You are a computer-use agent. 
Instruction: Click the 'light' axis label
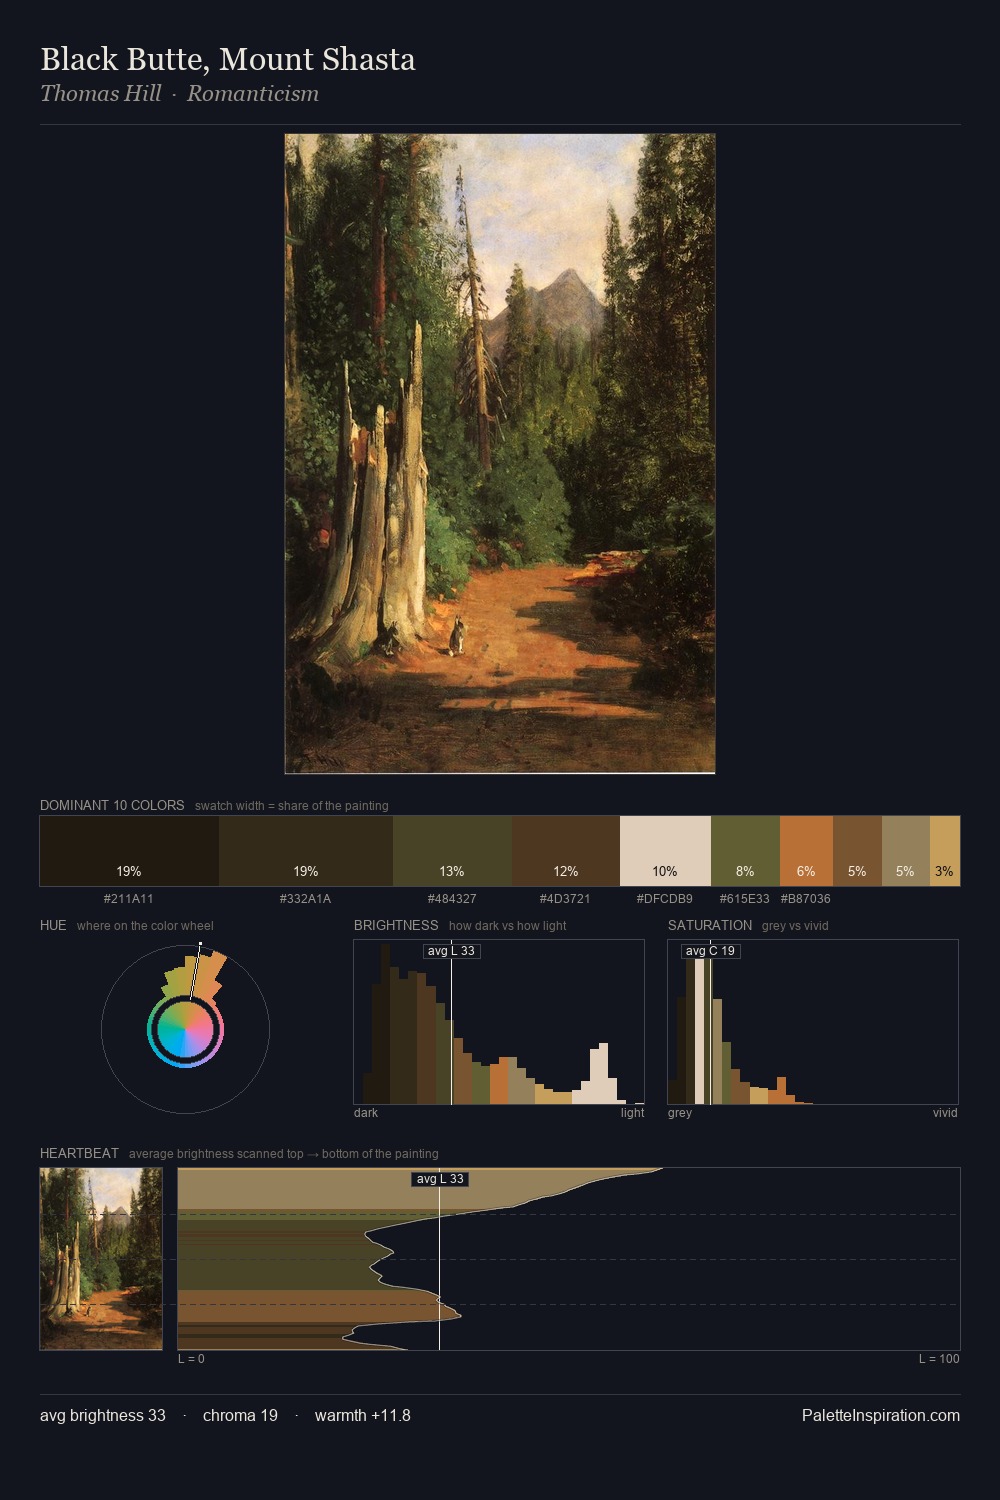[x=633, y=1113]
